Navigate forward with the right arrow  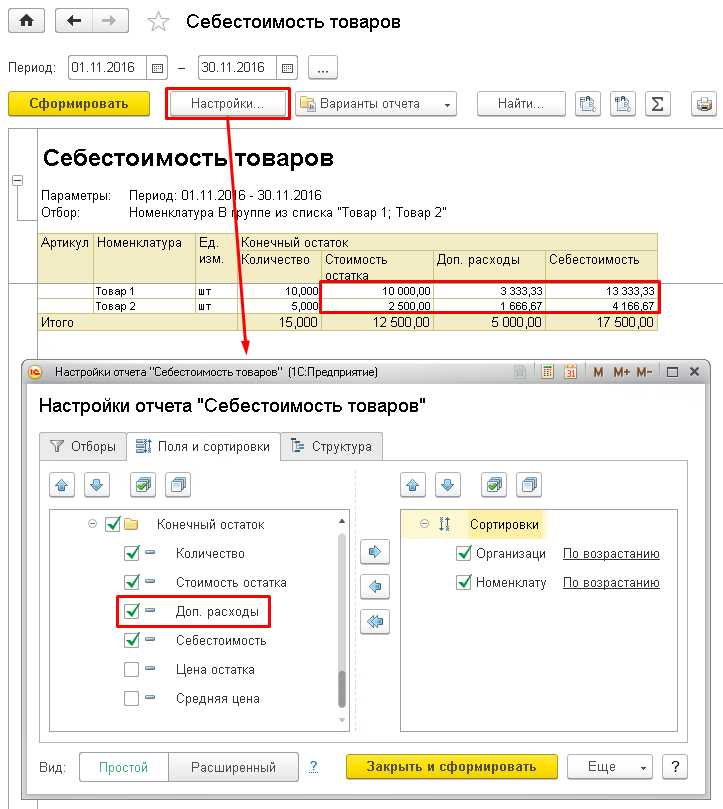pyautogui.click(x=110, y=21)
